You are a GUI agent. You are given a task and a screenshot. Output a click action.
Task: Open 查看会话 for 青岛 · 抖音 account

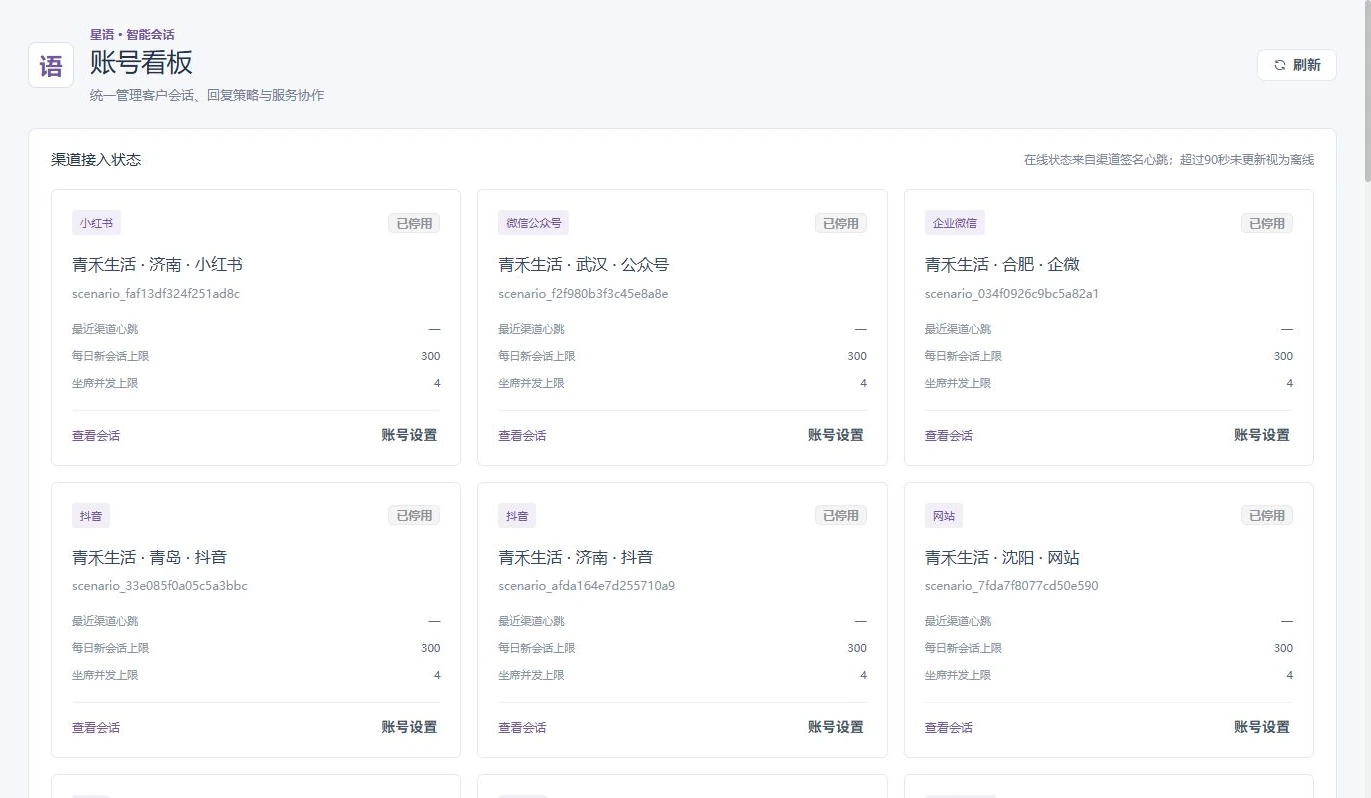click(x=96, y=728)
